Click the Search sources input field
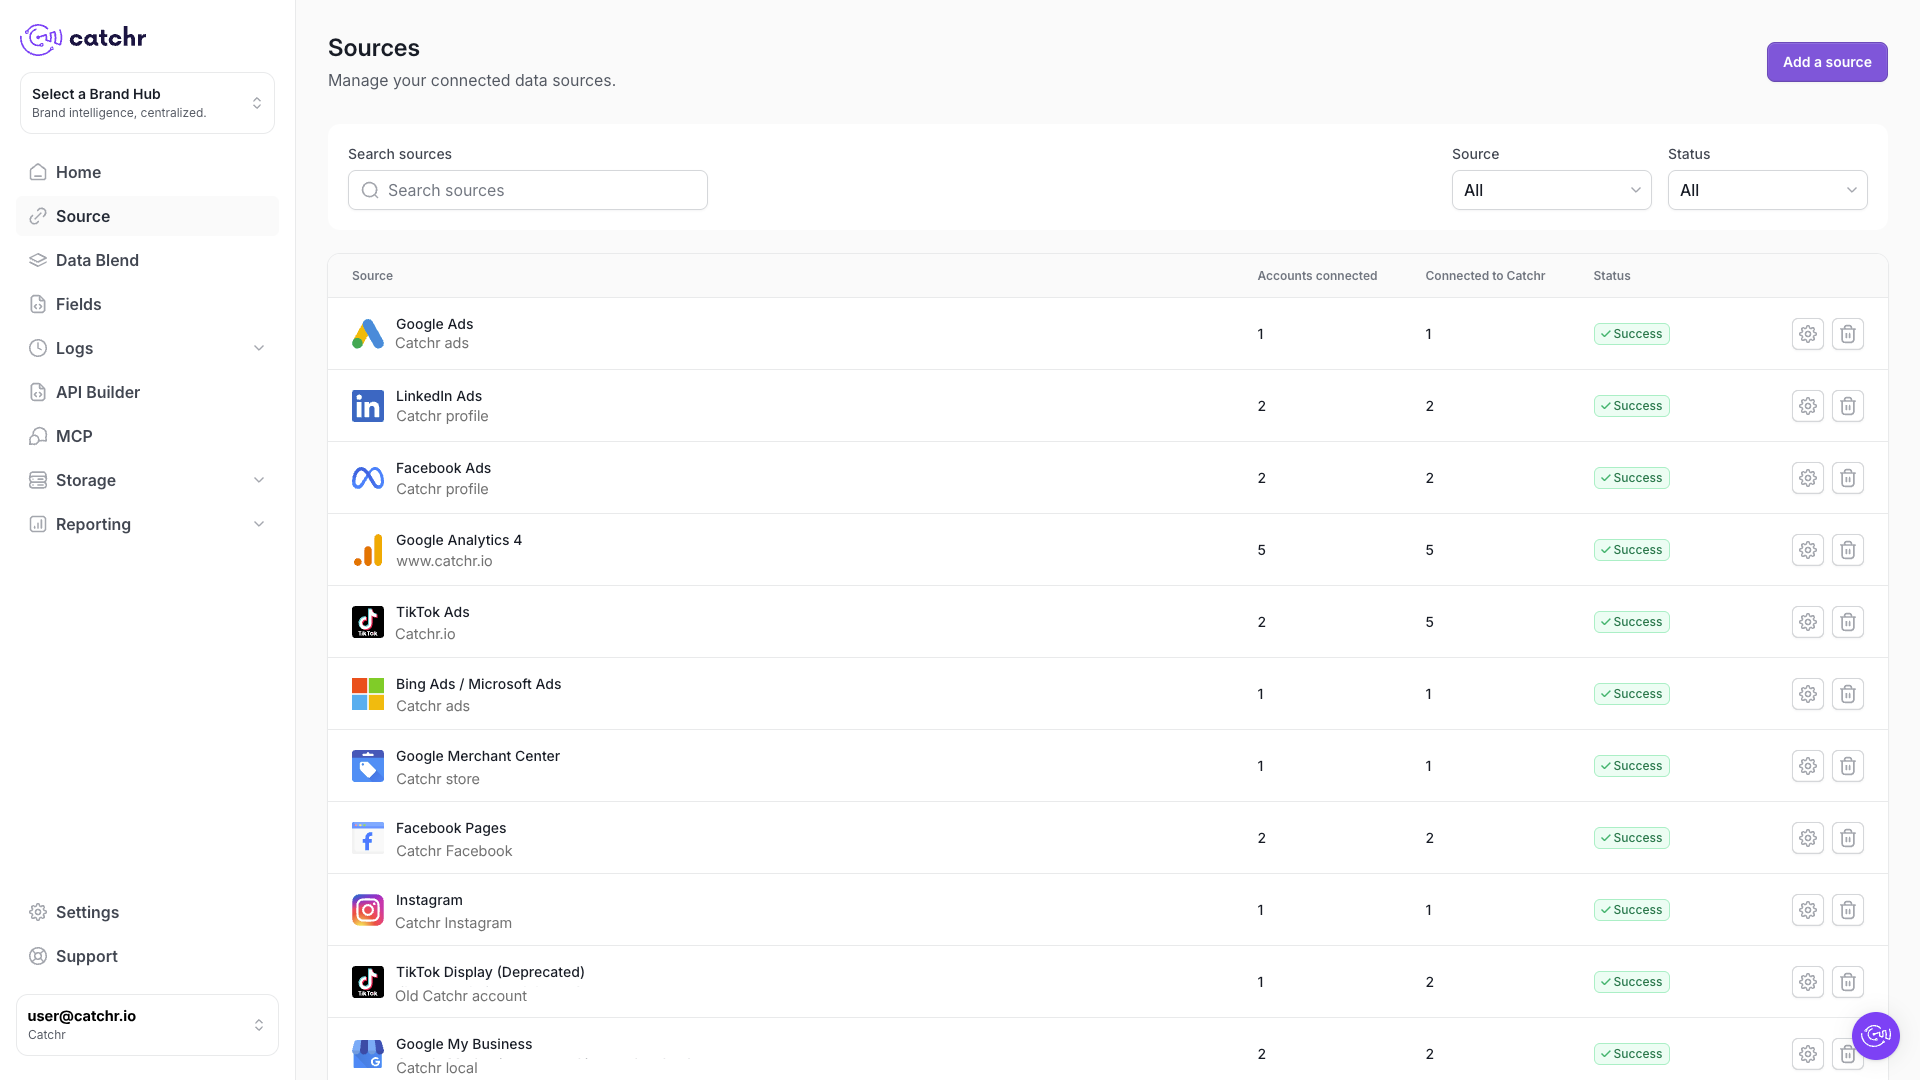The image size is (1920, 1080). (528, 190)
